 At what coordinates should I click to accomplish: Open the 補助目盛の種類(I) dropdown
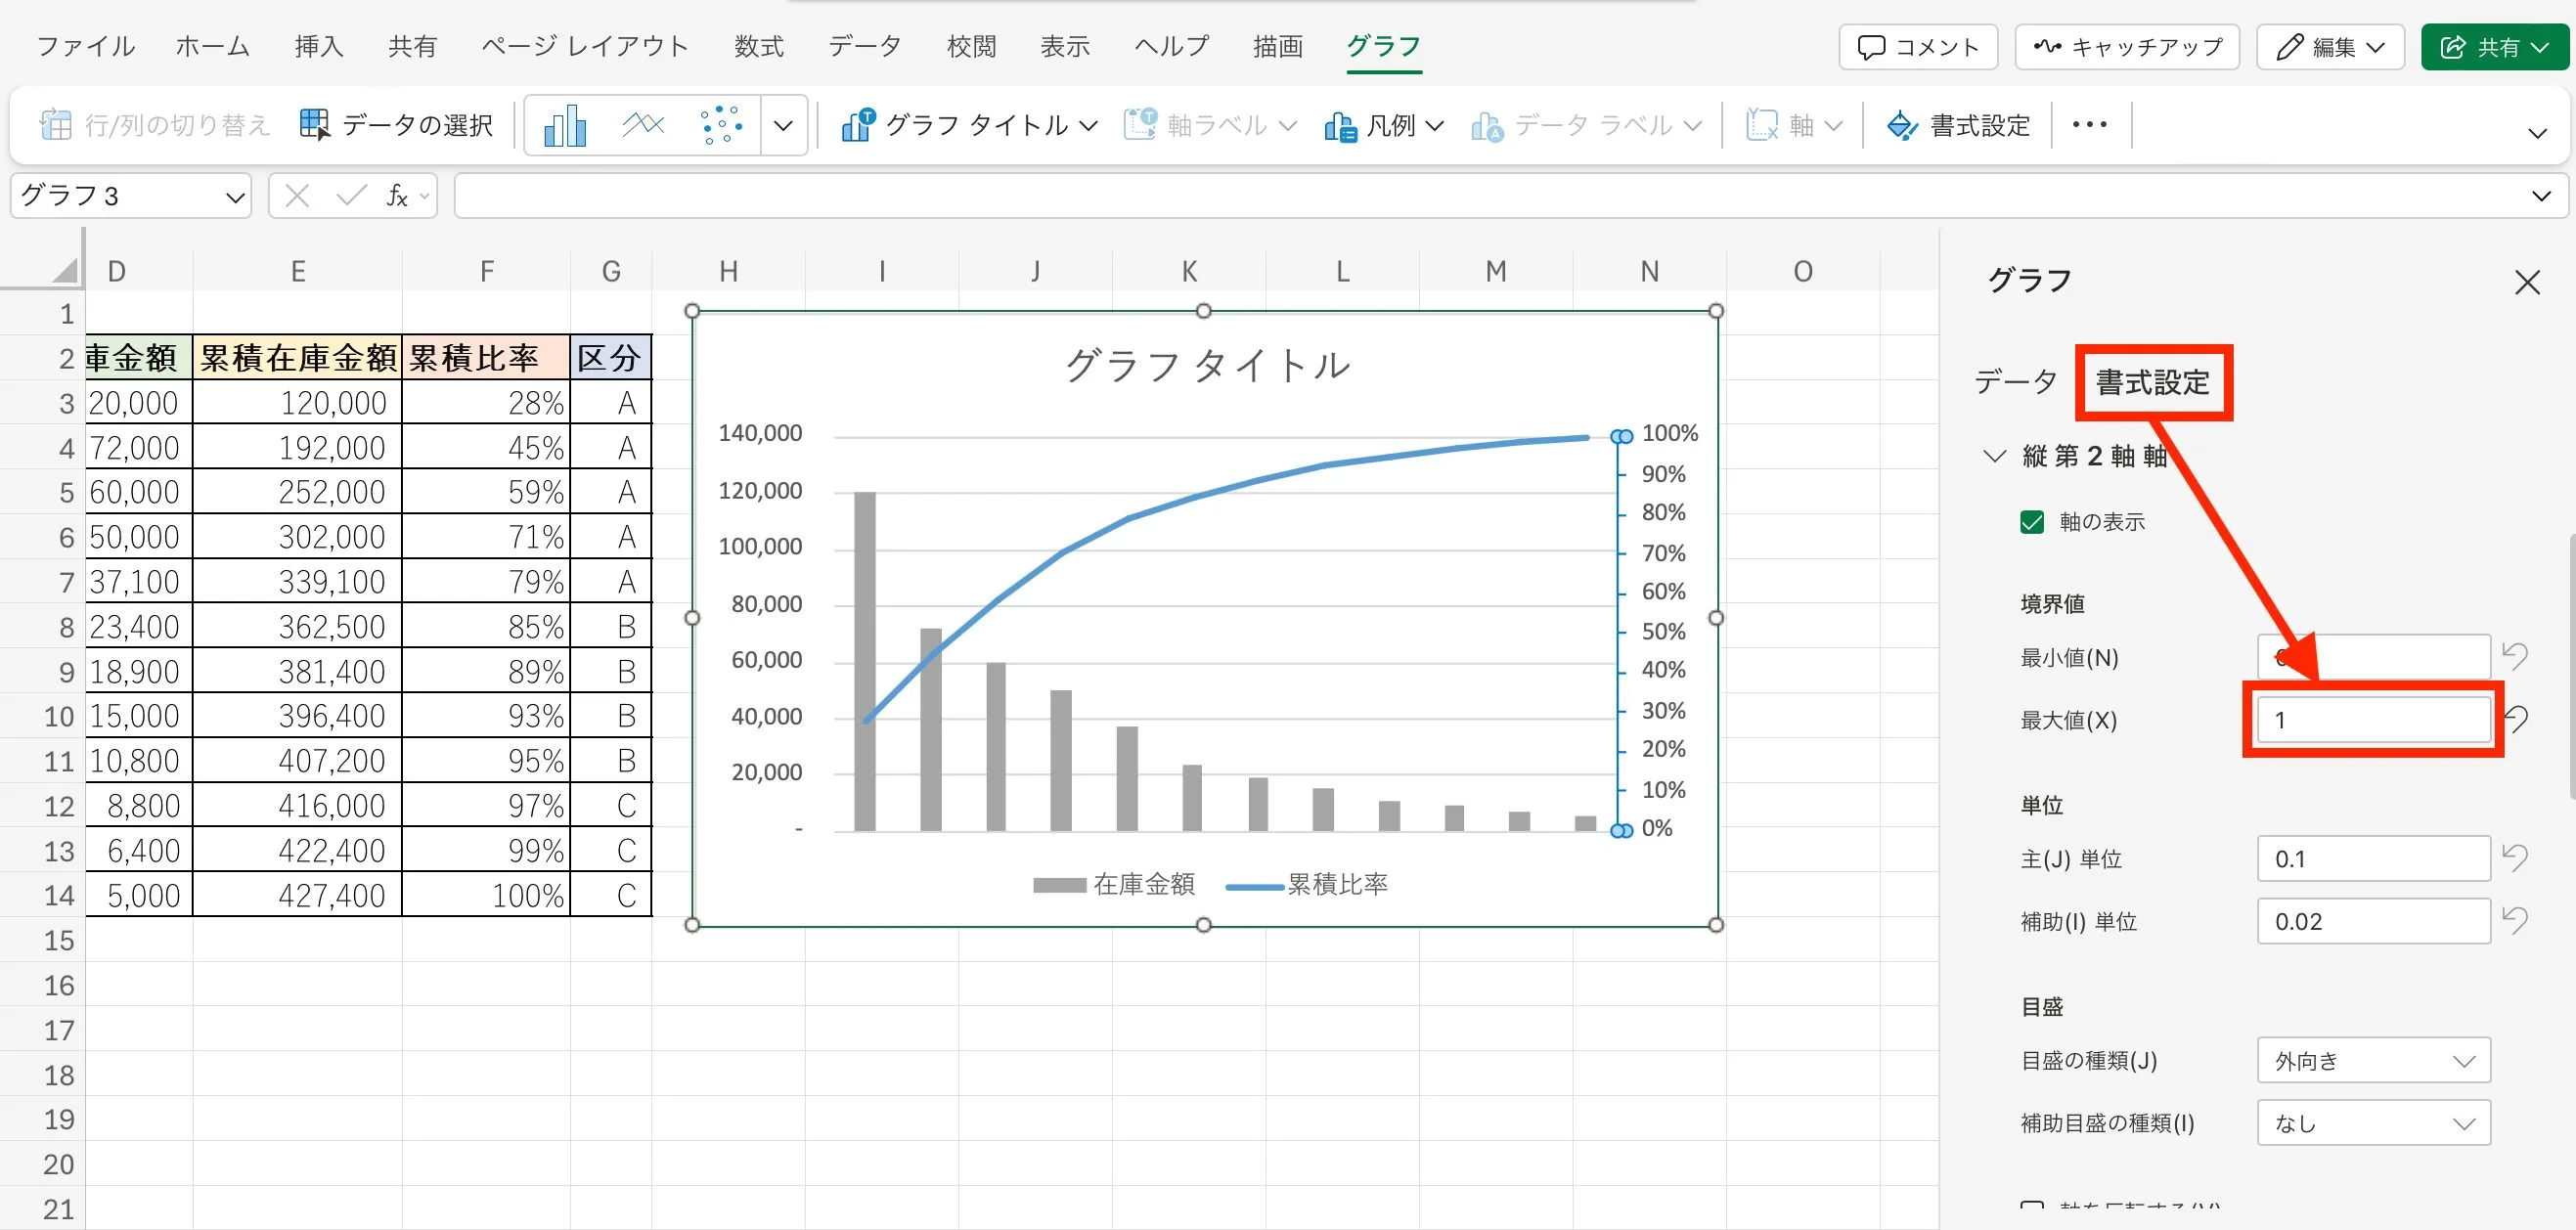click(x=2372, y=1123)
